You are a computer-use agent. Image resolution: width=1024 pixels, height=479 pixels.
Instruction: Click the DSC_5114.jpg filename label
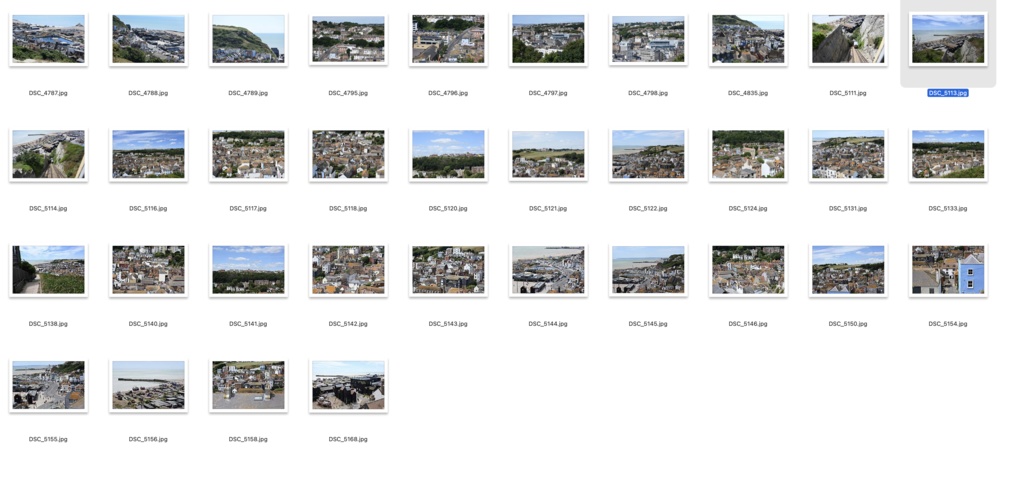point(48,208)
